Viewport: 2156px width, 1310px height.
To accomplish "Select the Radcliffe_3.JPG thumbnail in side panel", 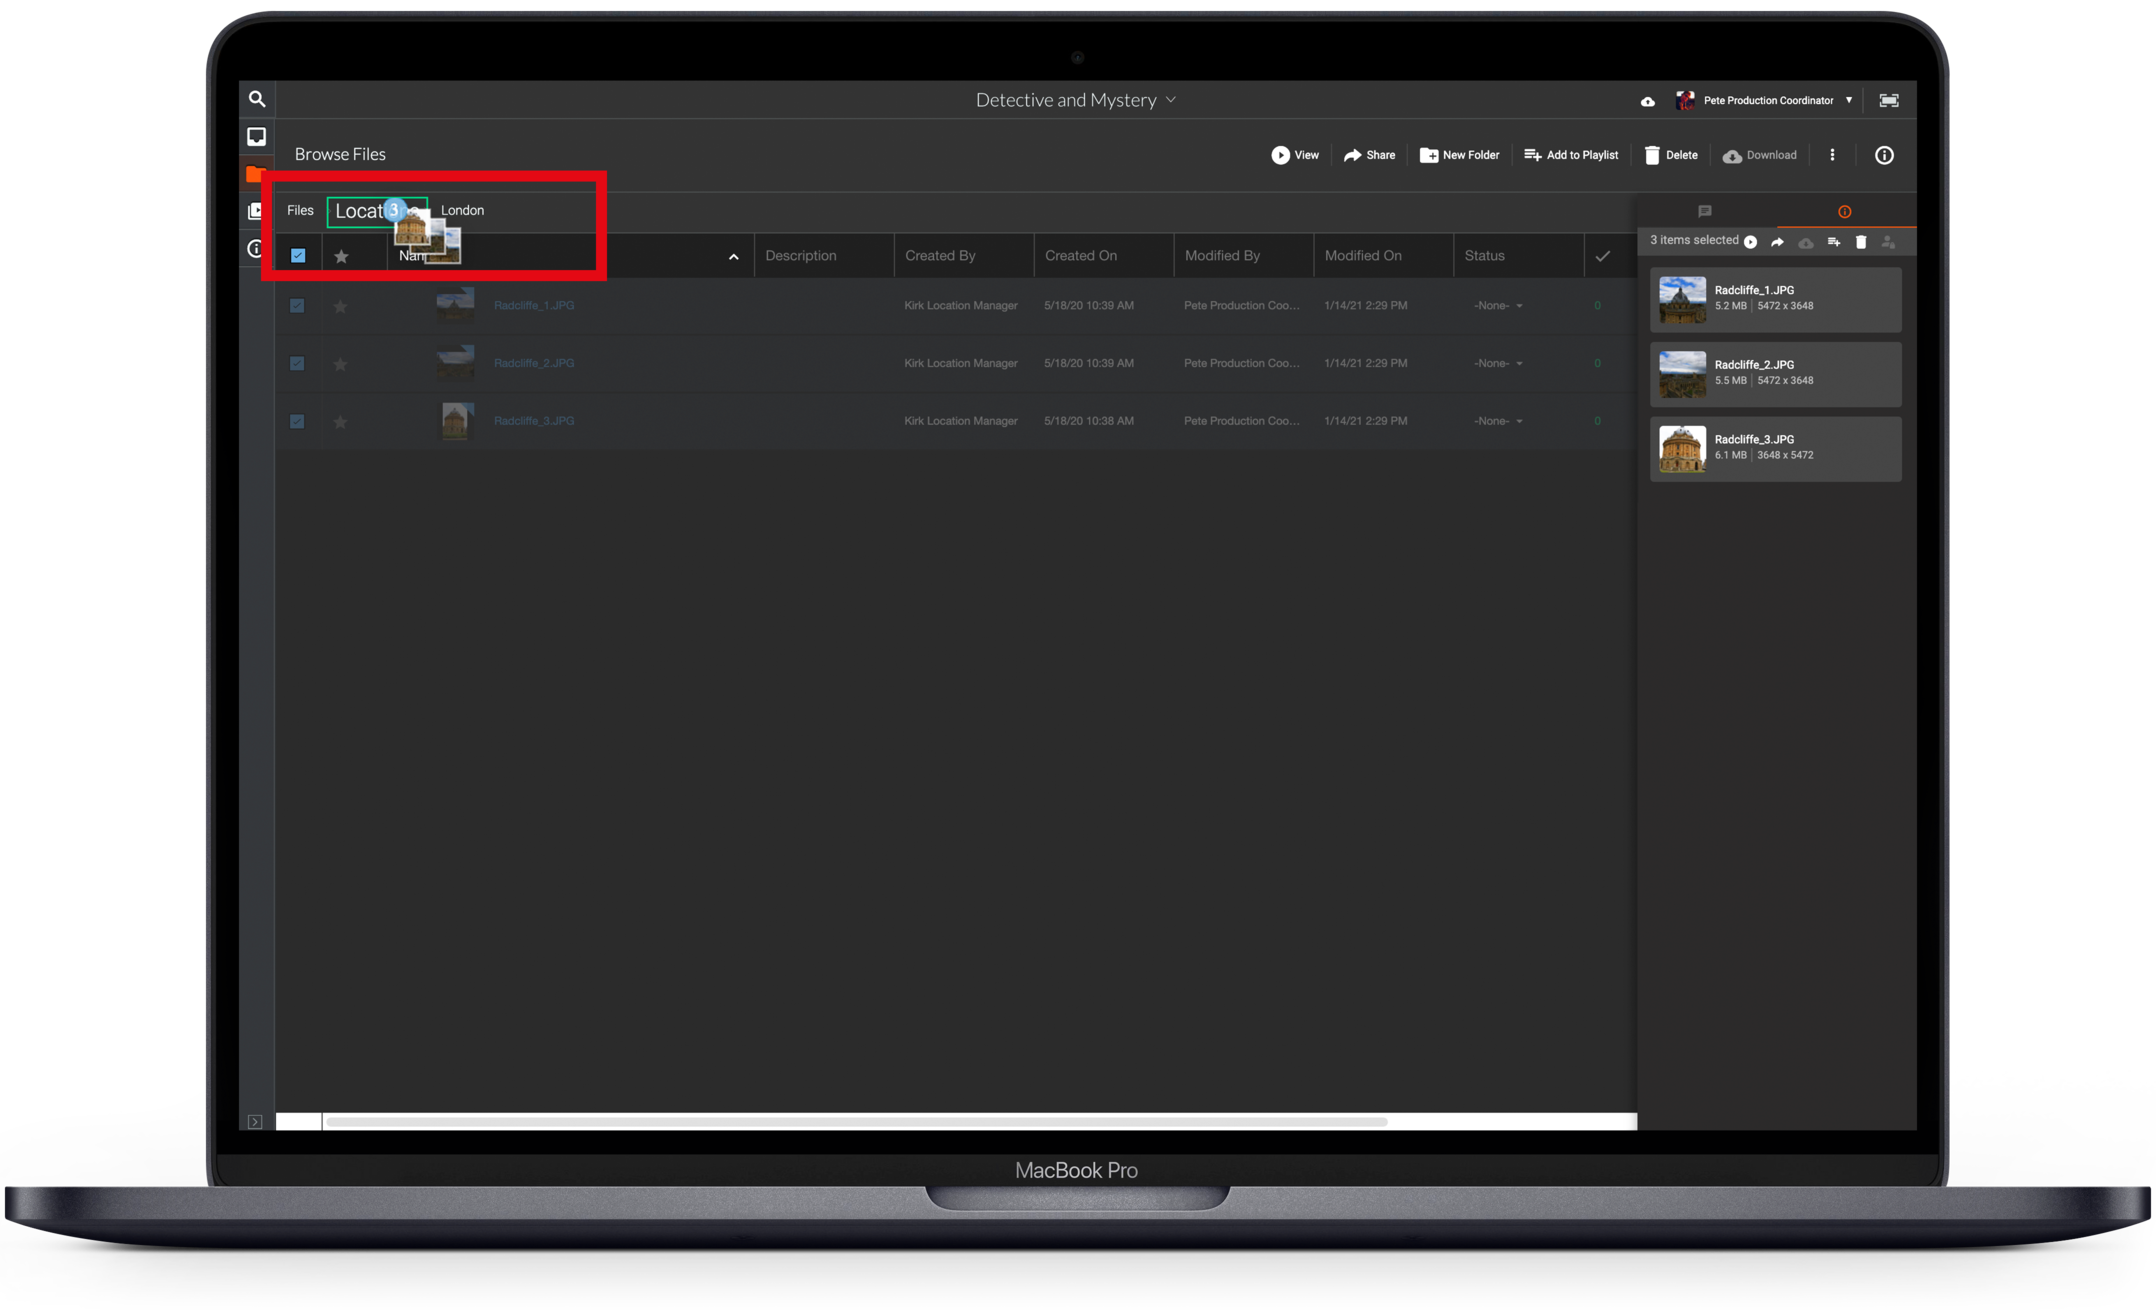I will (1682, 449).
